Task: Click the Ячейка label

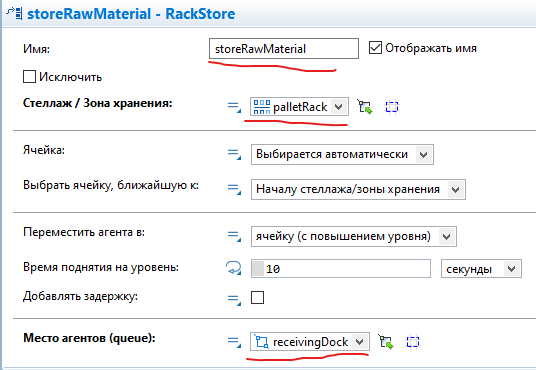Action: (44, 150)
